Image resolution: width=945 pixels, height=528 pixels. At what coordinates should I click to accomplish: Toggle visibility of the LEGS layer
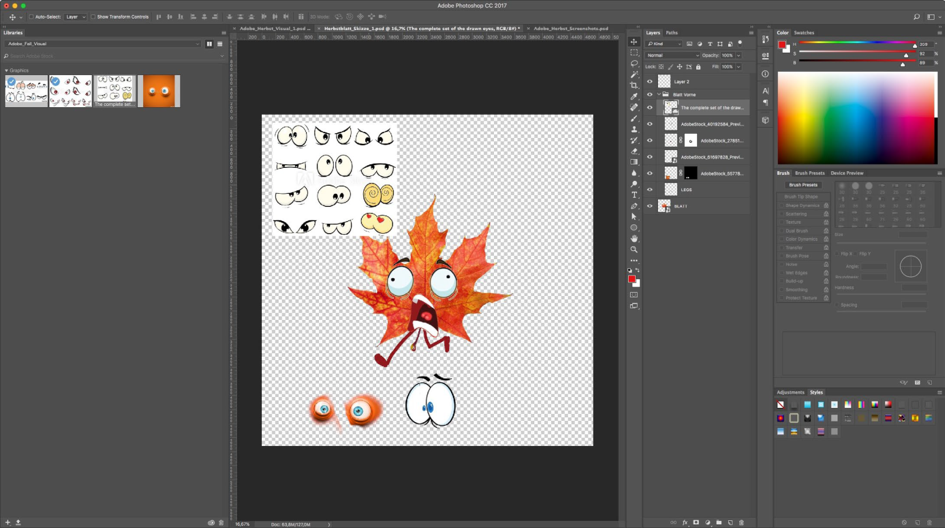pos(649,189)
